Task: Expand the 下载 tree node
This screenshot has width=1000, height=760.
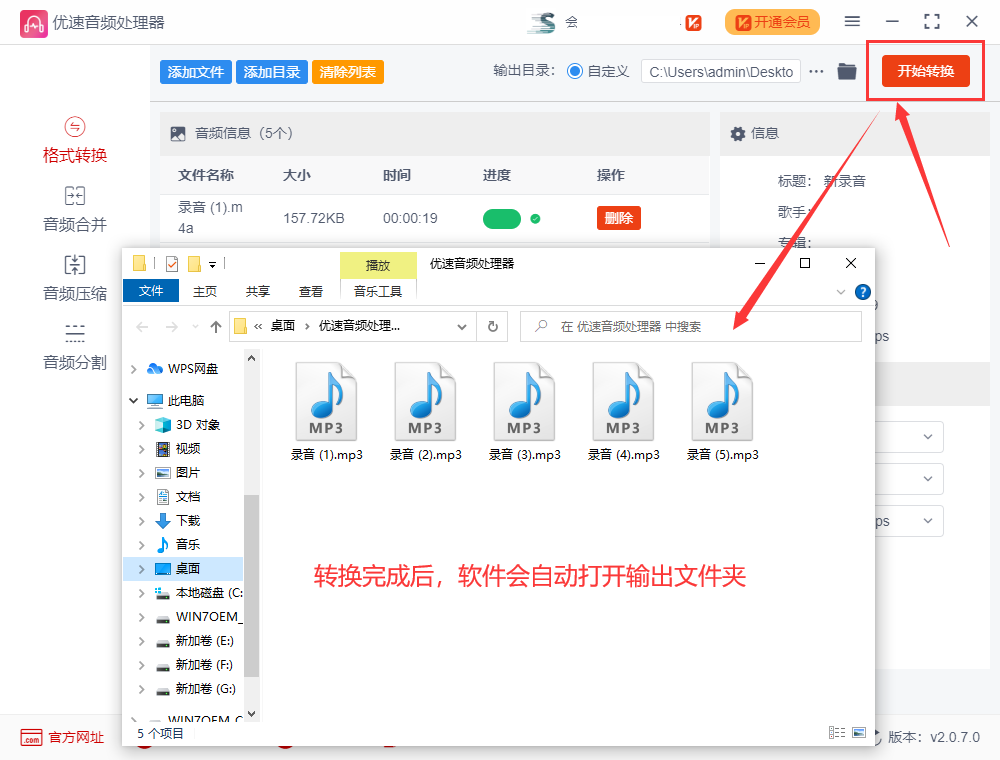Action: tap(142, 522)
